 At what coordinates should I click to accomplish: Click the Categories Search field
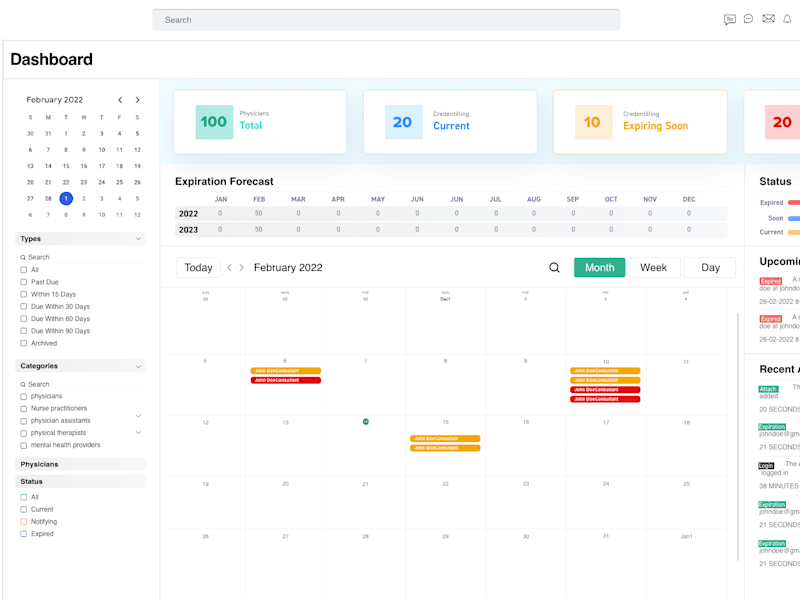pos(83,384)
